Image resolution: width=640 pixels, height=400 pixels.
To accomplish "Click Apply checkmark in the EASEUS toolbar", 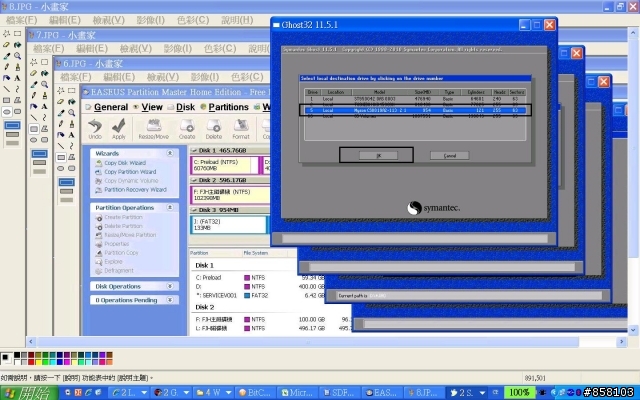I will click(119, 129).
